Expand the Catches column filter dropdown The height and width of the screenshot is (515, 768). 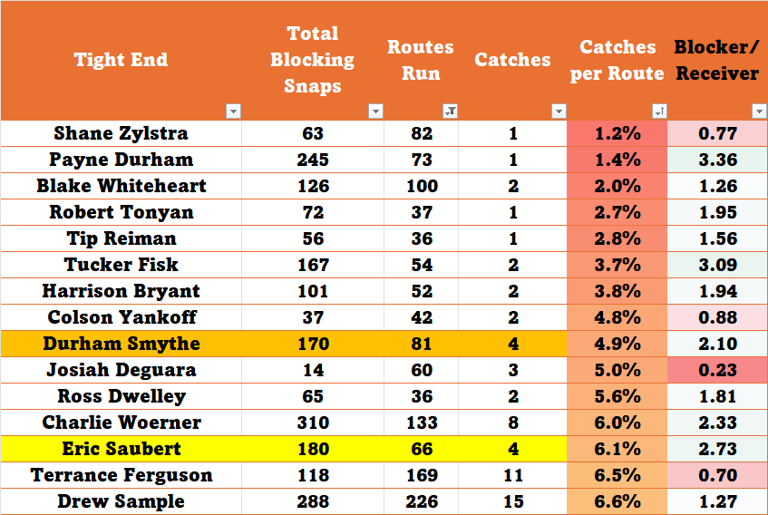(x=557, y=111)
